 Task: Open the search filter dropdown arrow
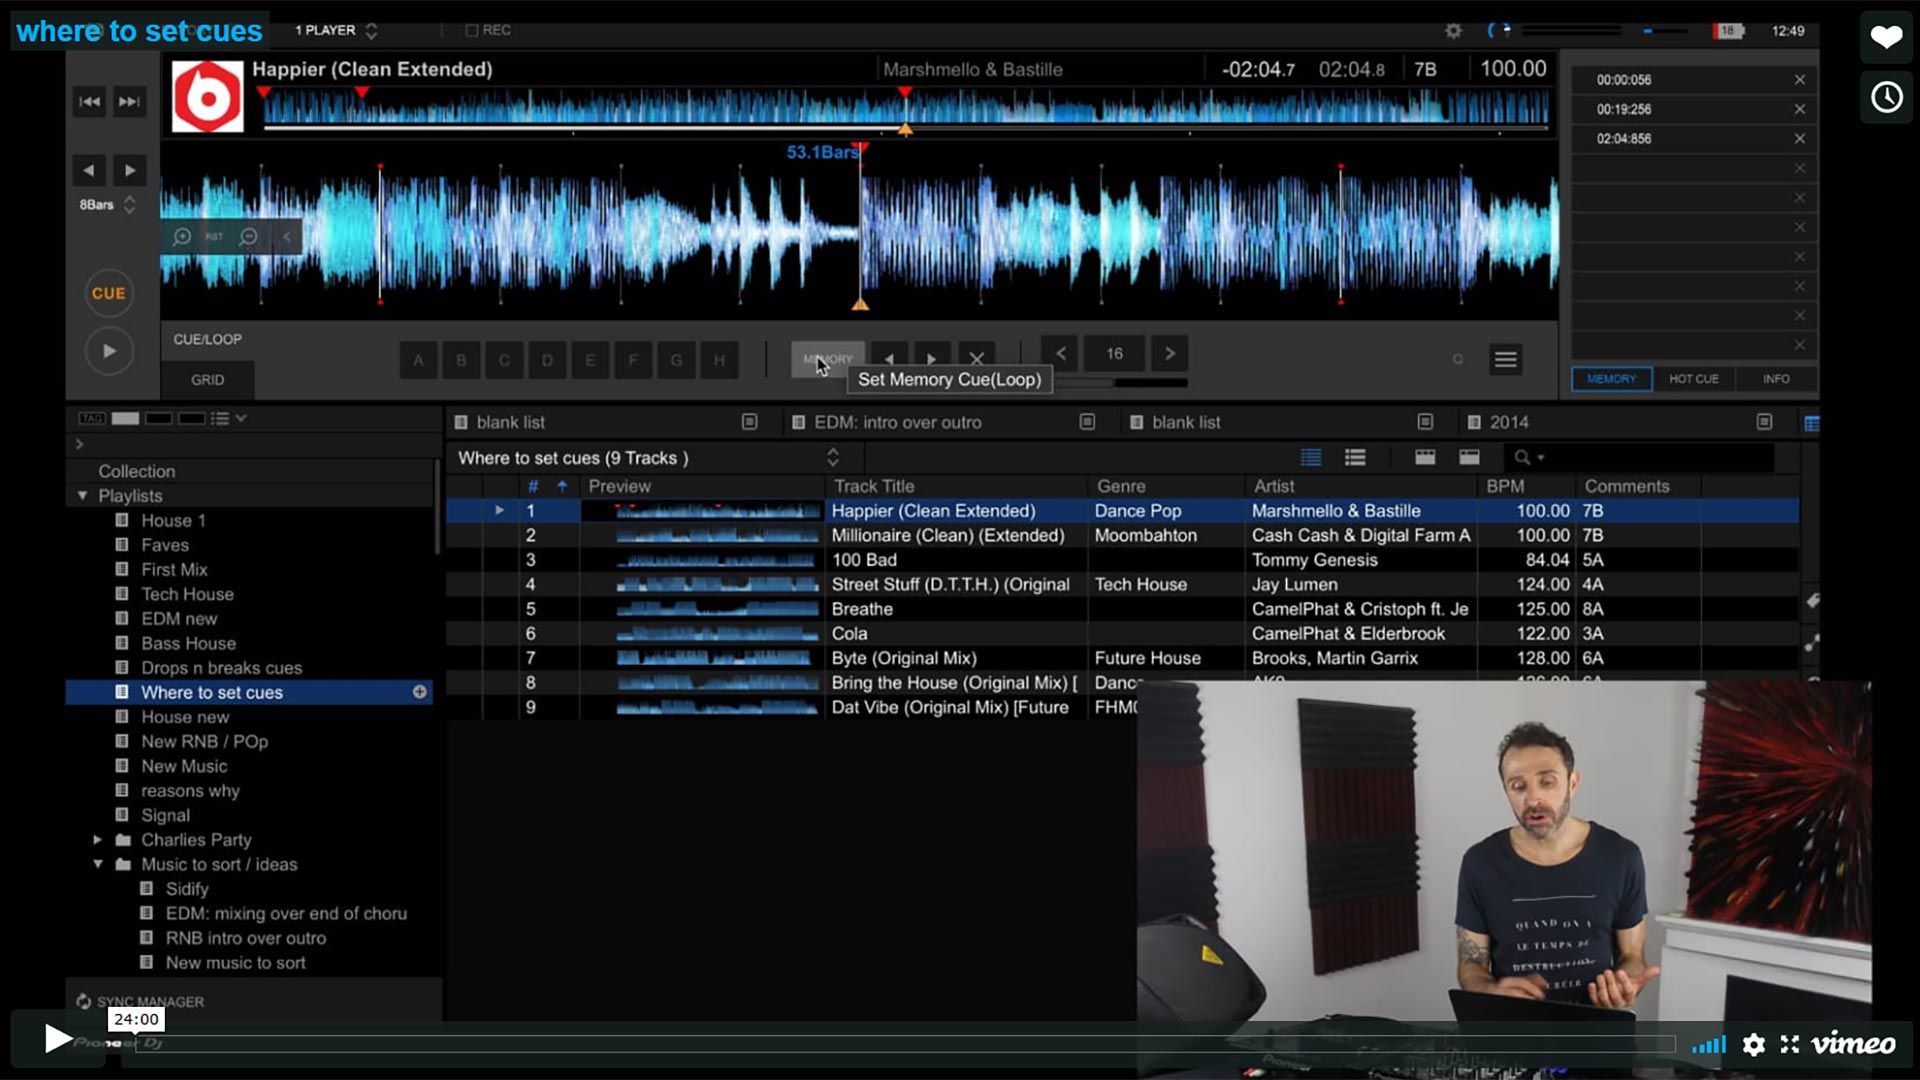(1541, 458)
